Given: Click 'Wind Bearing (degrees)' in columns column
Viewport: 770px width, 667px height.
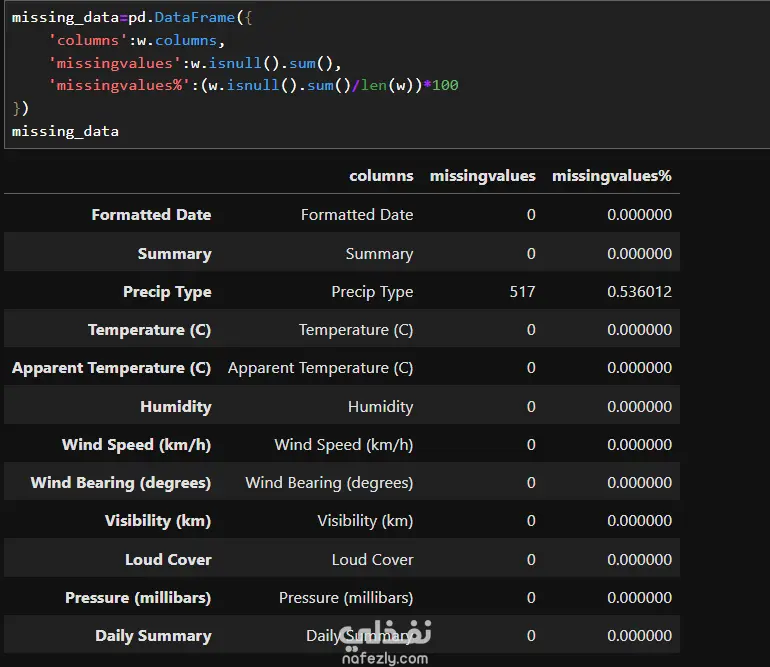Looking at the screenshot, I should coord(330,483).
